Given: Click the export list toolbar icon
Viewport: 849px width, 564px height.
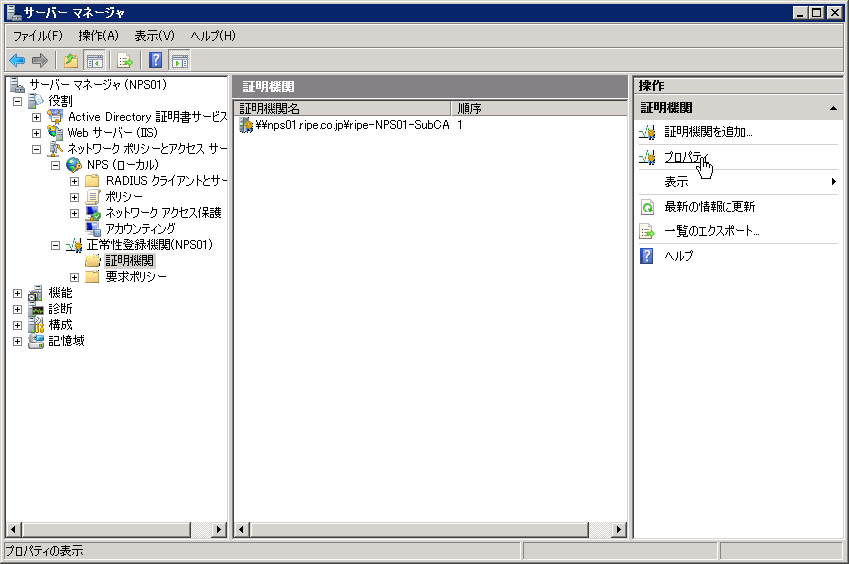Looking at the screenshot, I should tap(125, 61).
